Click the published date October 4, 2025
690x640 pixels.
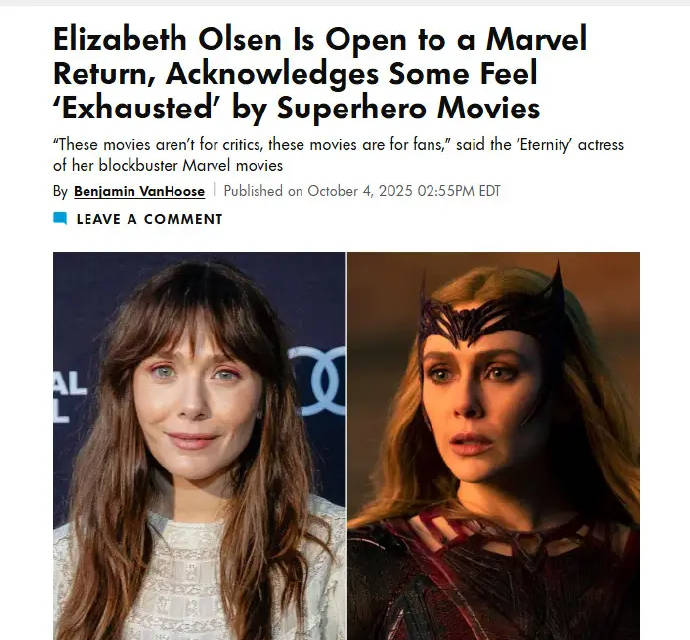click(360, 191)
